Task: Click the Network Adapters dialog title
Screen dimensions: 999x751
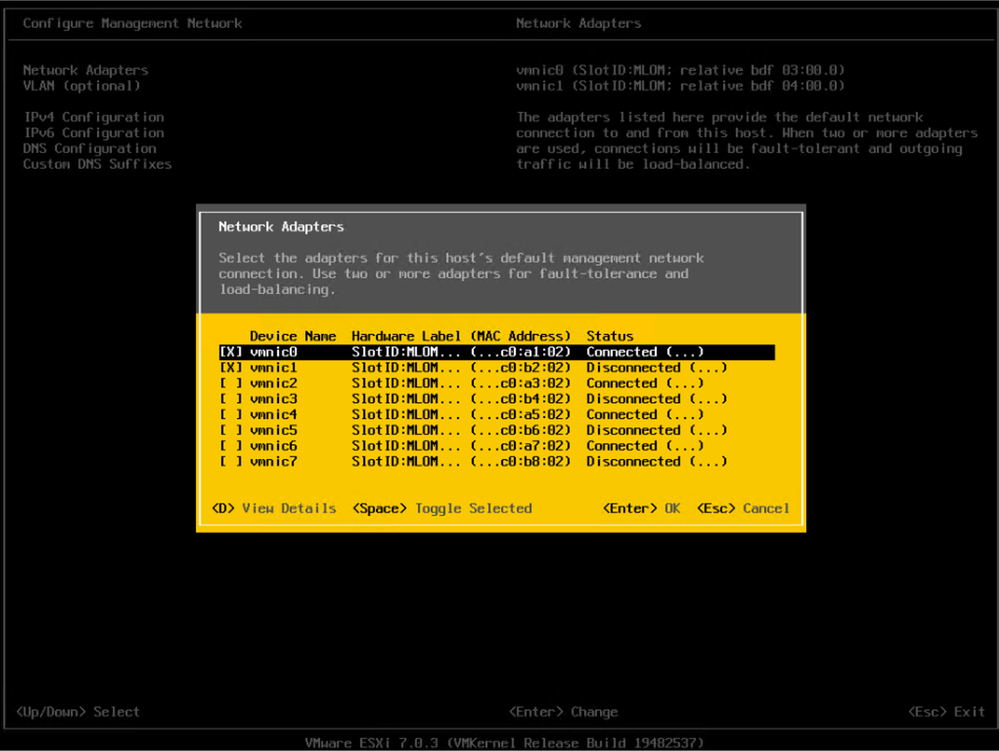Action: pyautogui.click(x=281, y=227)
